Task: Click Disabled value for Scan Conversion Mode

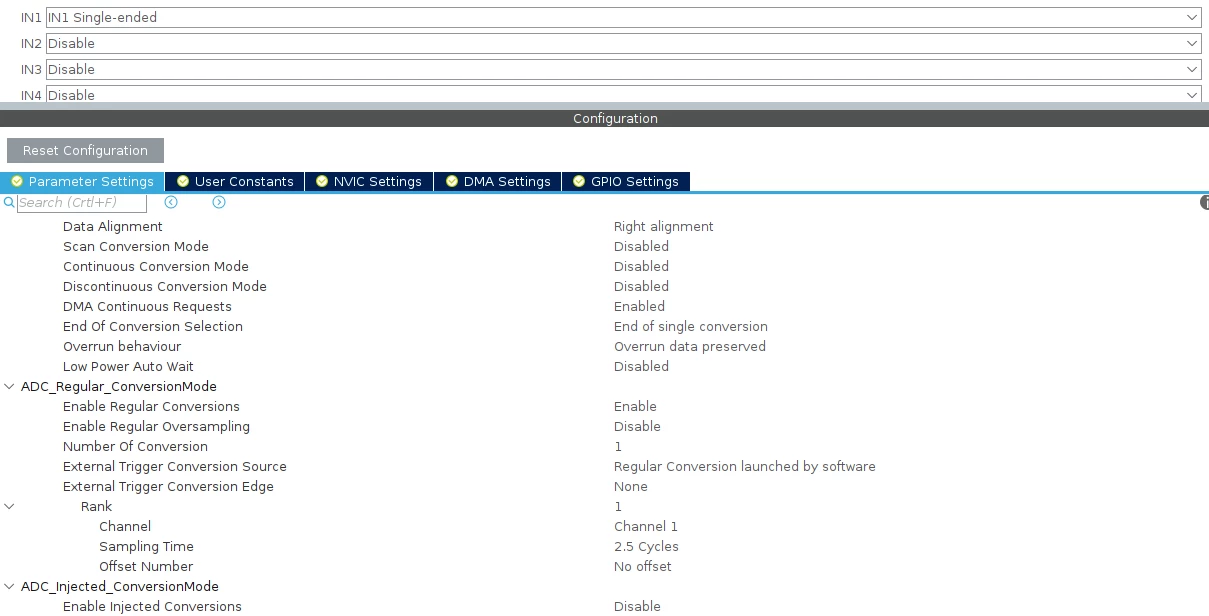Action: click(641, 246)
